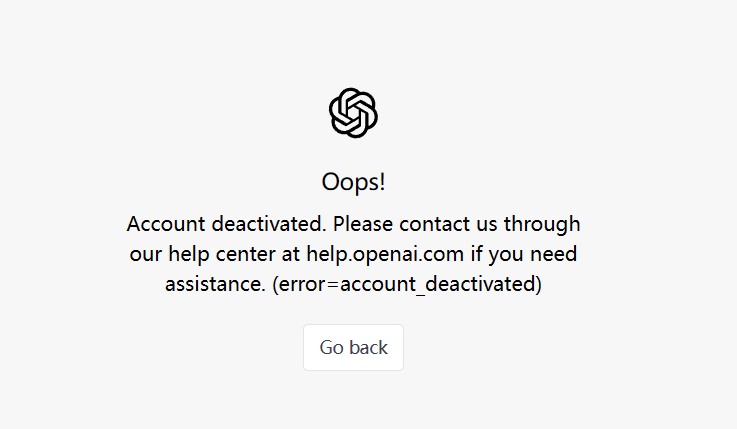Click the word through ending the first line
Viewport: 737px width, 429px height.
[542, 225]
